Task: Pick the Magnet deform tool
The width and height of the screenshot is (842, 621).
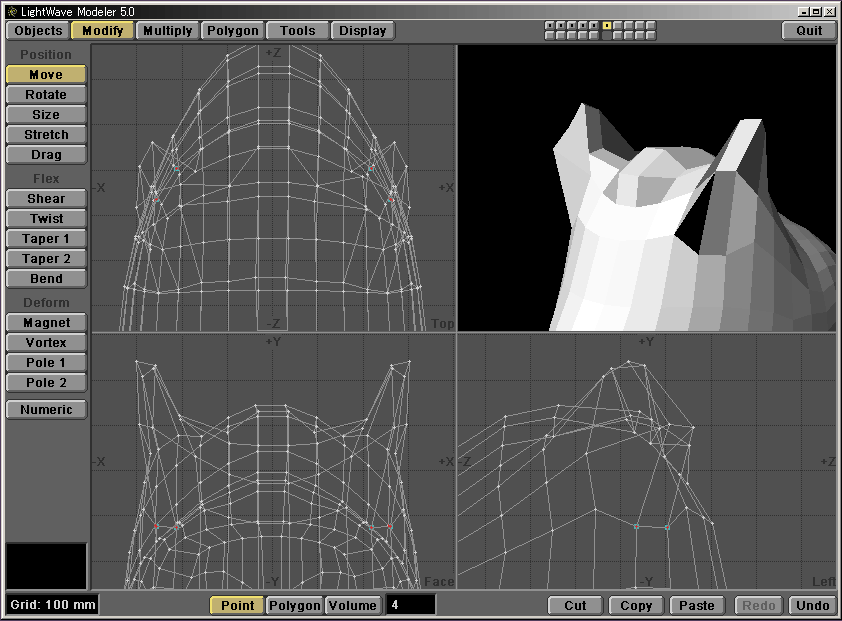Action: pos(46,323)
